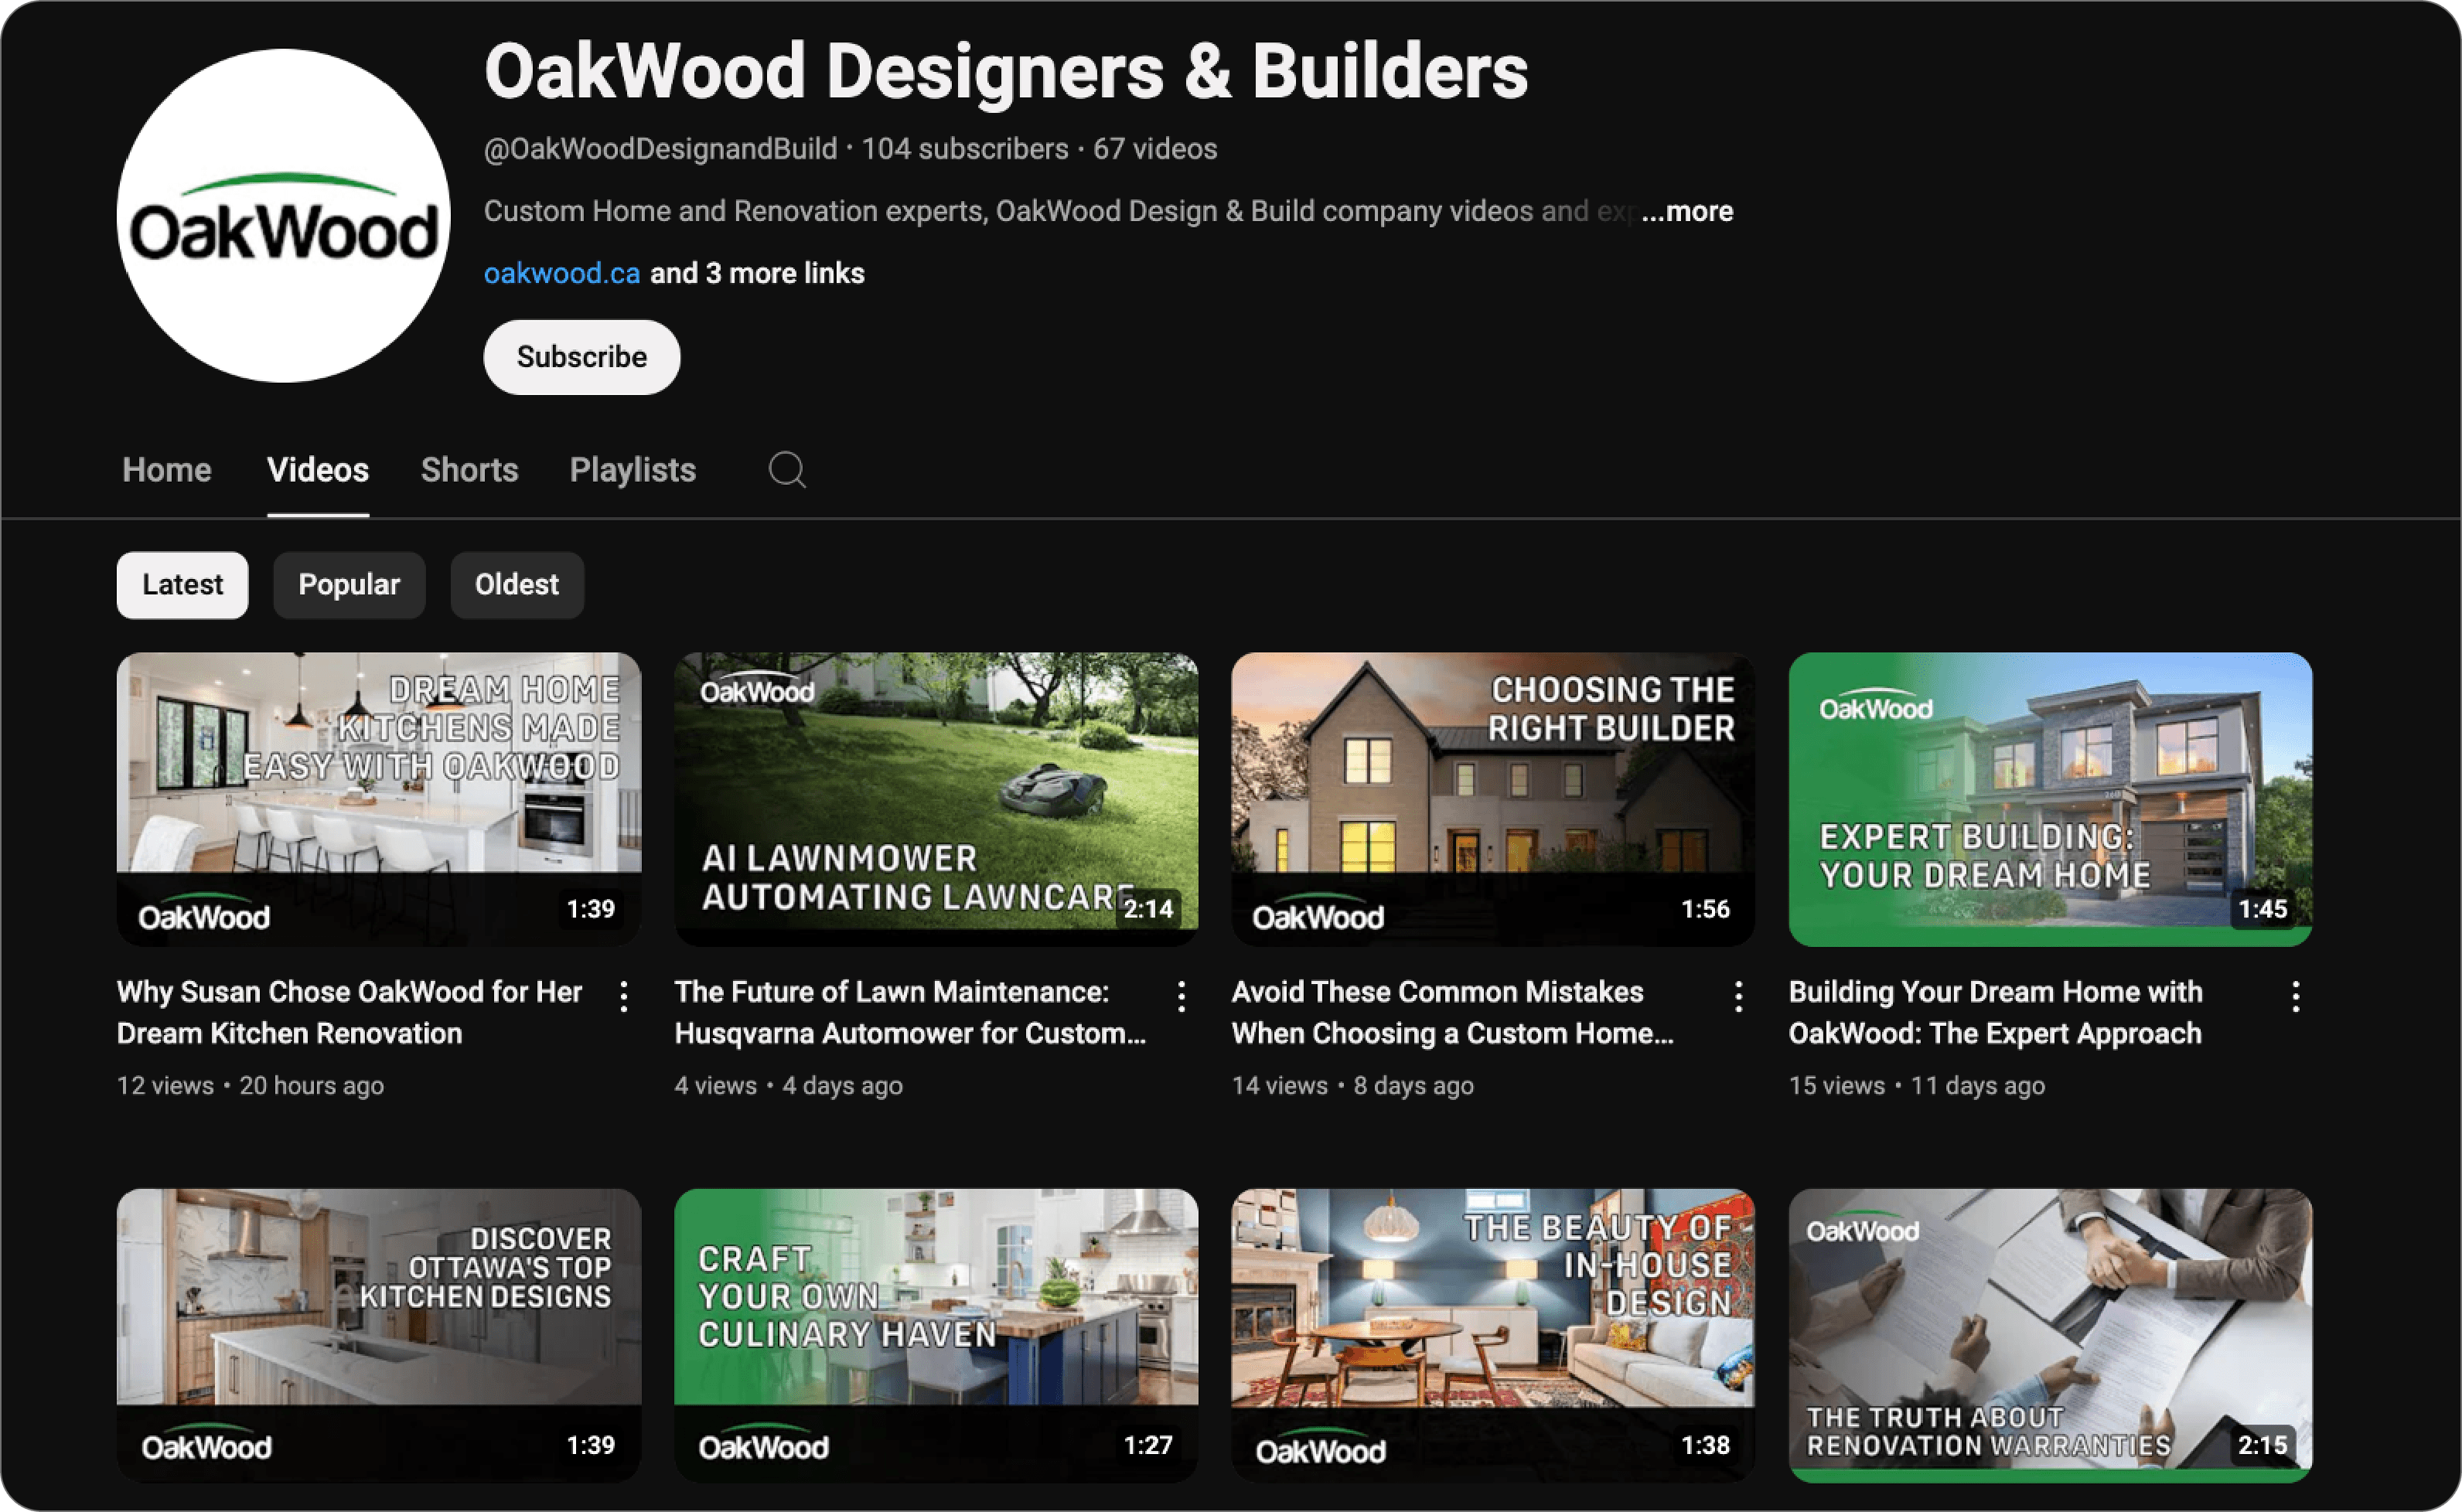The width and height of the screenshot is (2462, 1512).
Task: Click the '4 views • 4 days ago' text
Action: click(788, 1085)
